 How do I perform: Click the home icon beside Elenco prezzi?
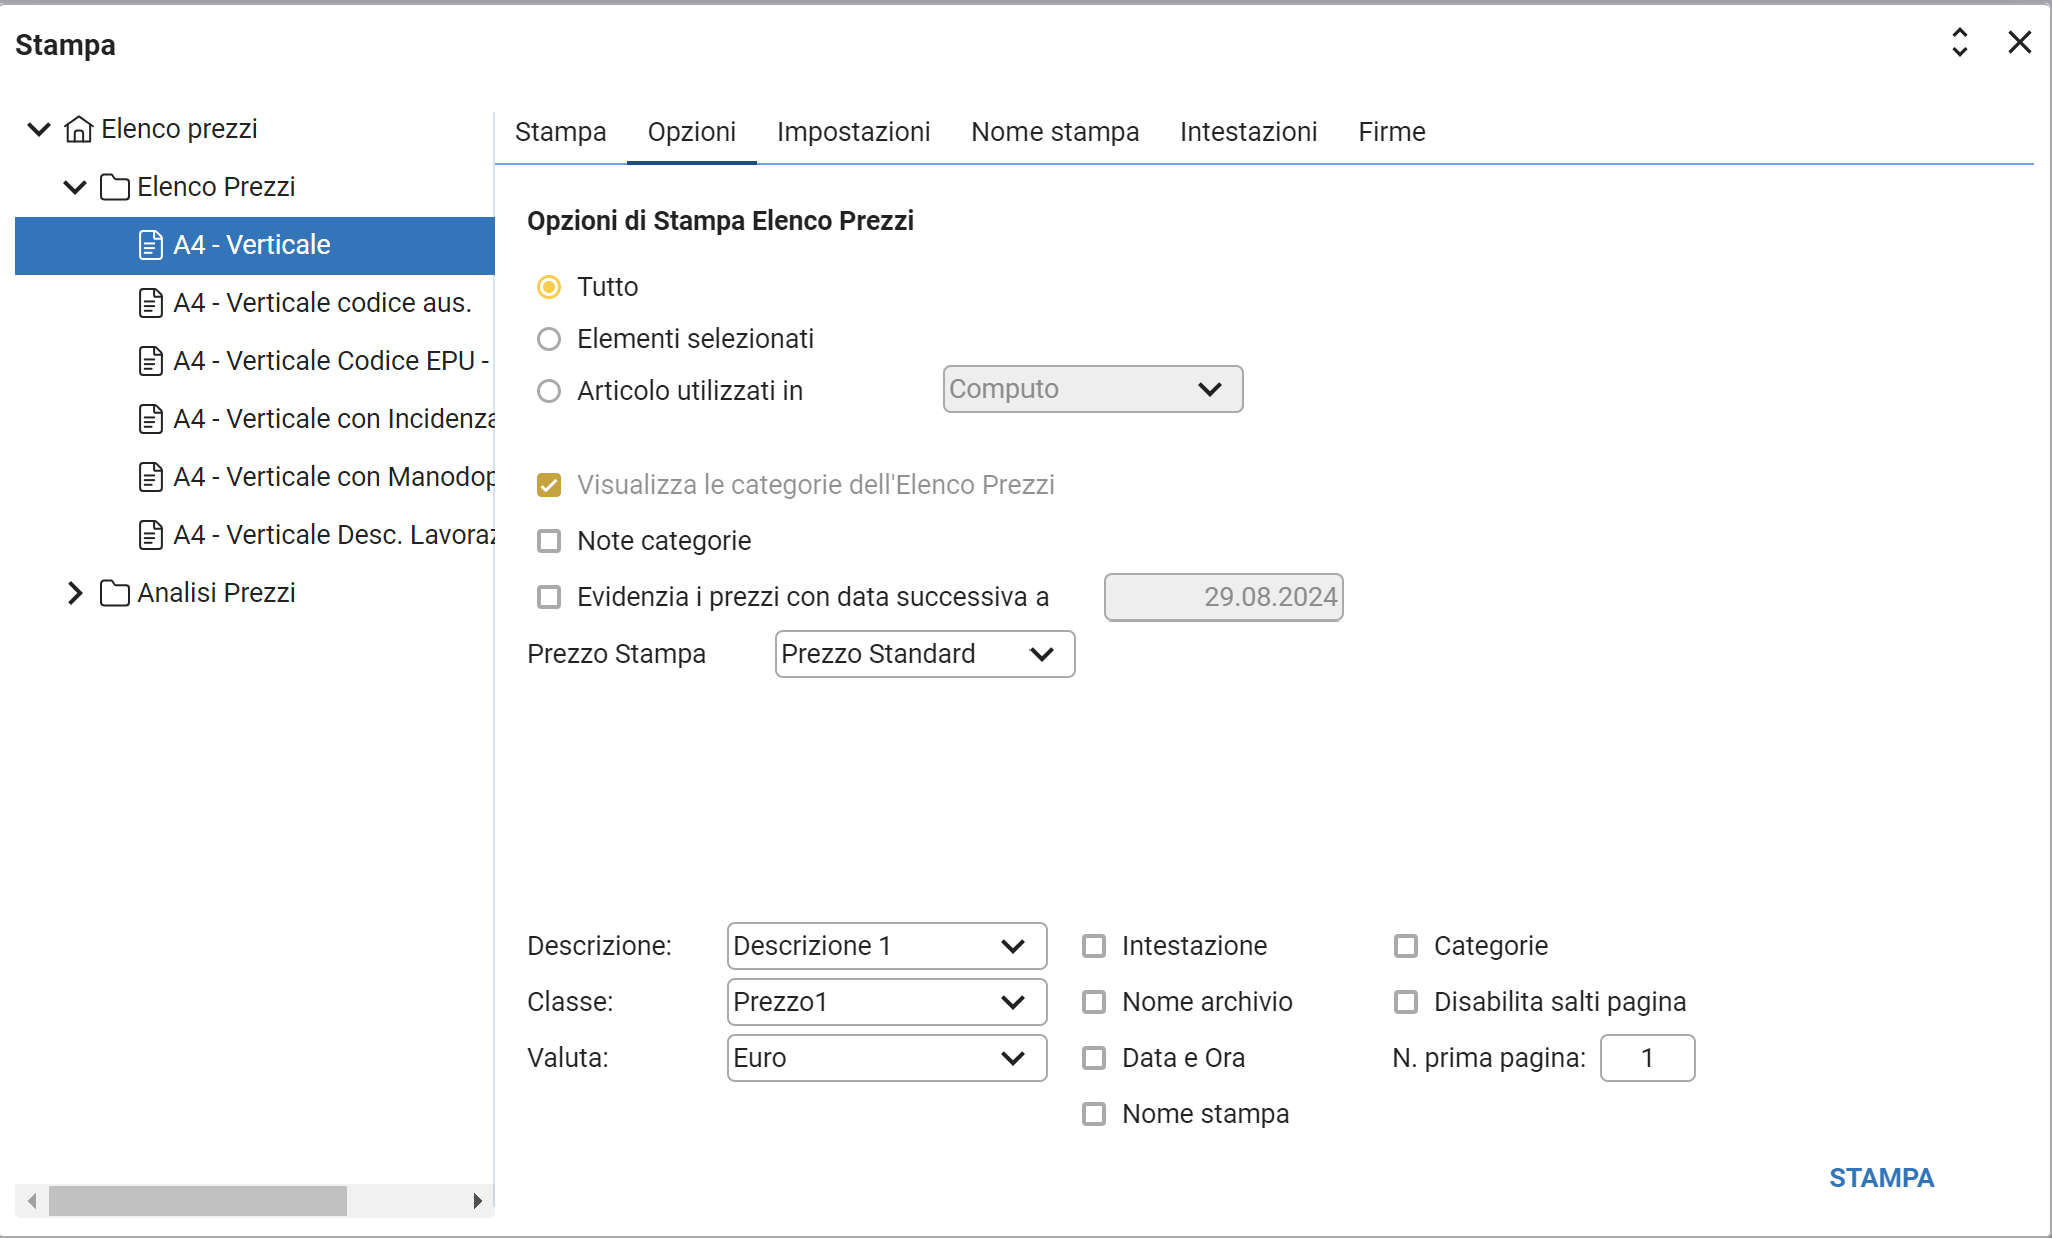78,129
